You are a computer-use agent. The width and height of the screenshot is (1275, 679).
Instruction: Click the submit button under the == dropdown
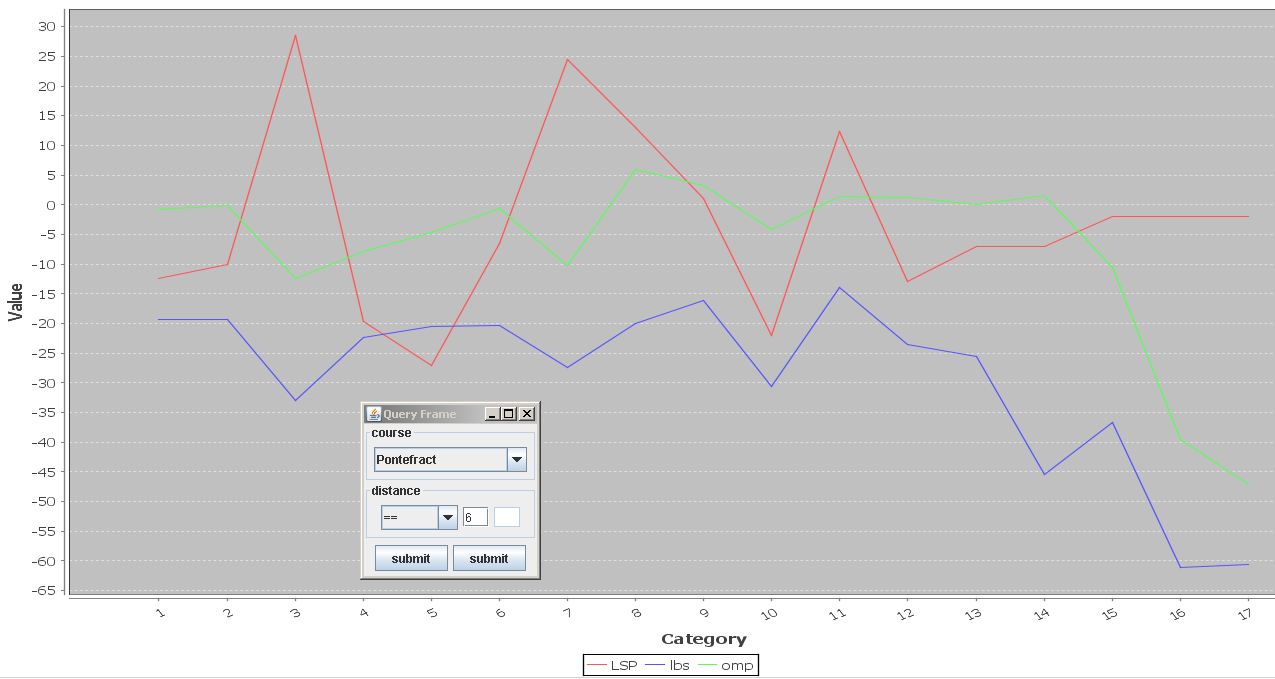[x=411, y=558]
